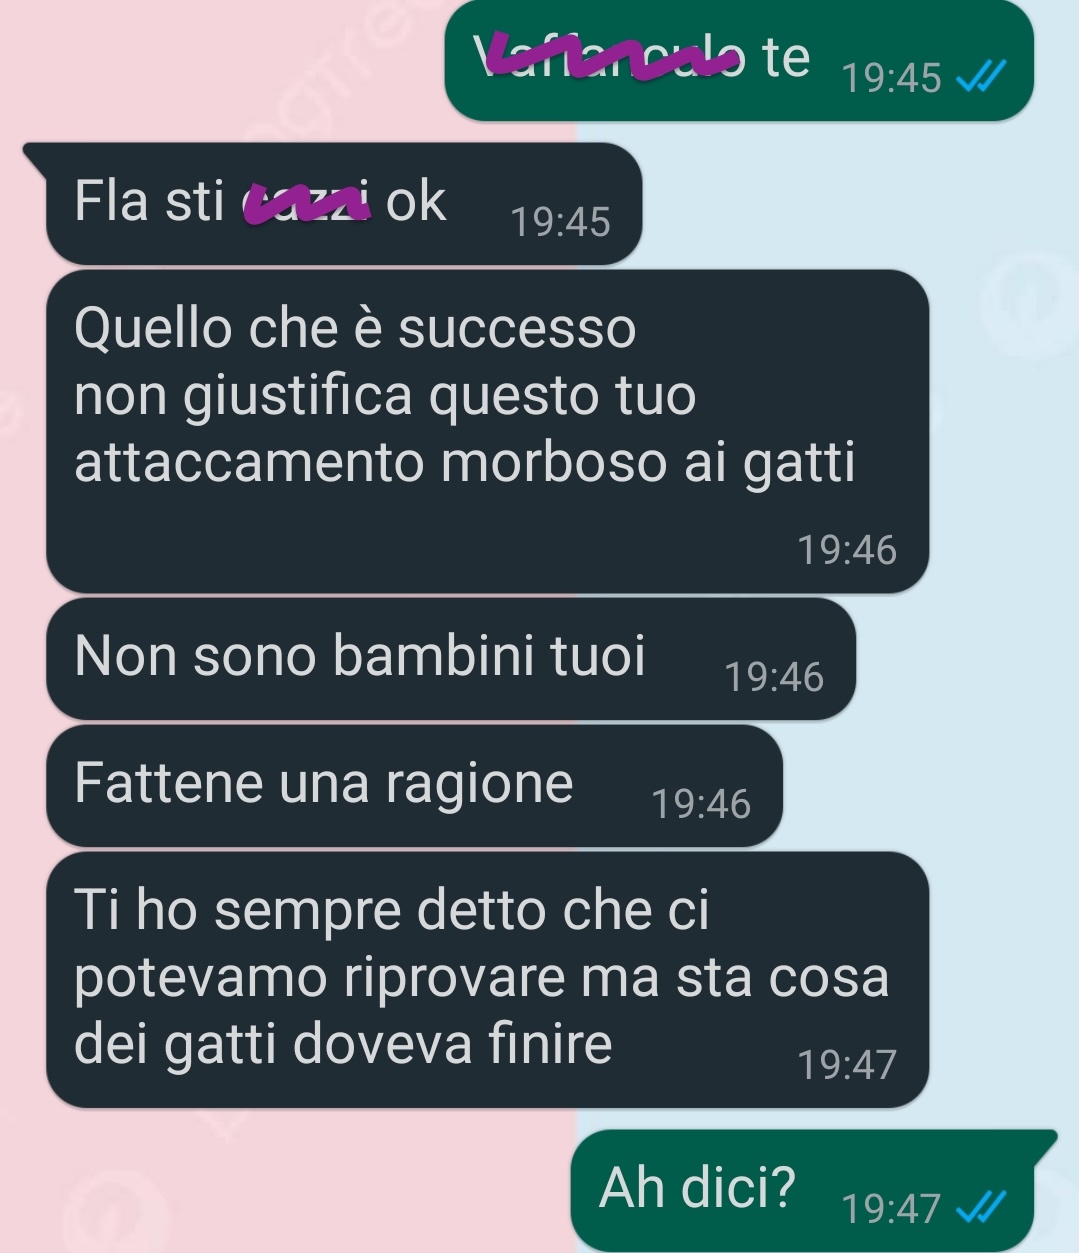Image resolution: width=1079 pixels, height=1253 pixels.
Task: Tap 19:46 timestamp of 'Fattene una ragione'
Action: click(701, 804)
